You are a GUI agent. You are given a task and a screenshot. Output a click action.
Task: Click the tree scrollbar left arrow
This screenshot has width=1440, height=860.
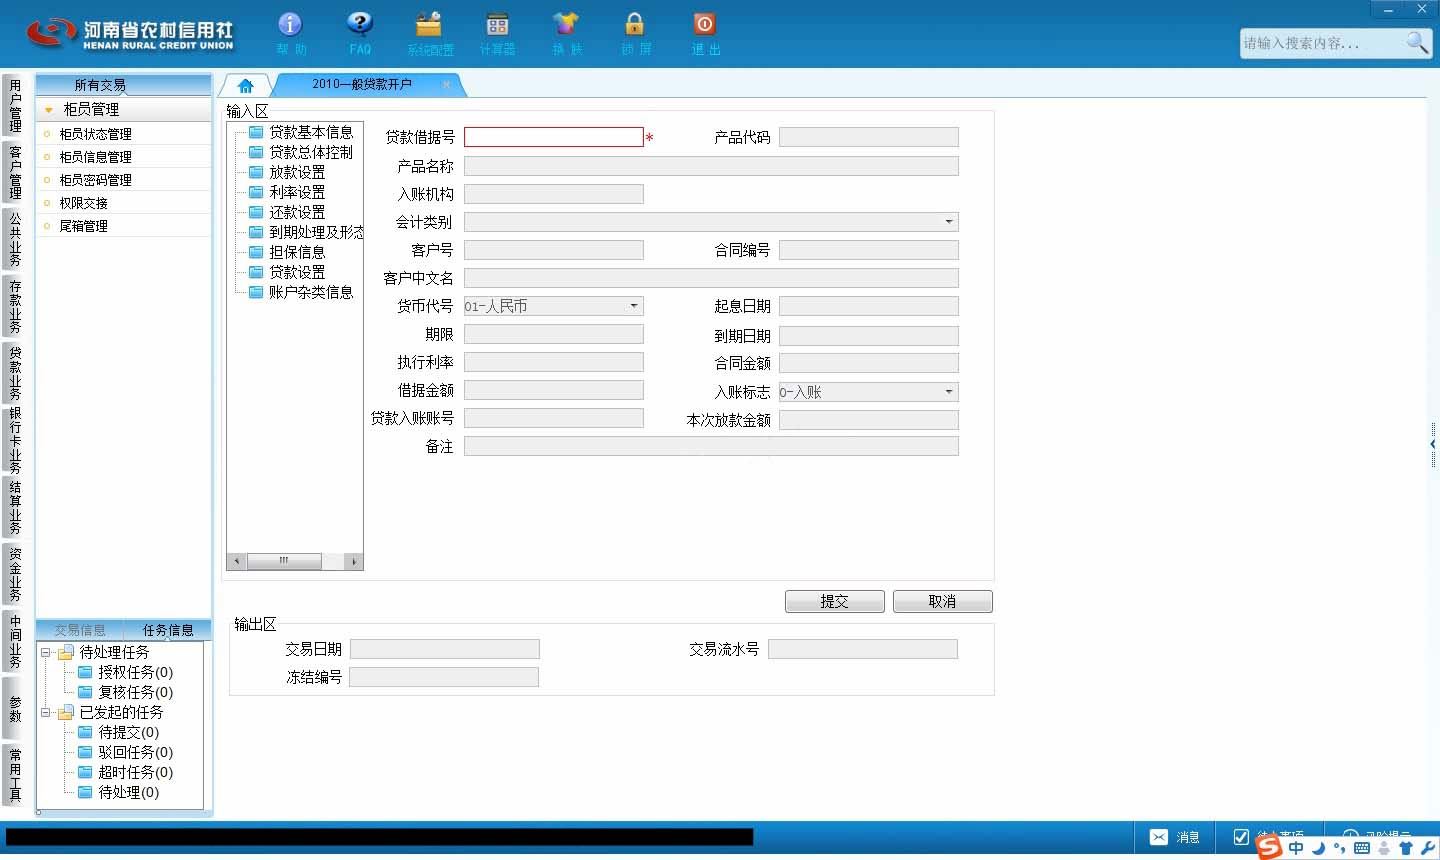(237, 561)
